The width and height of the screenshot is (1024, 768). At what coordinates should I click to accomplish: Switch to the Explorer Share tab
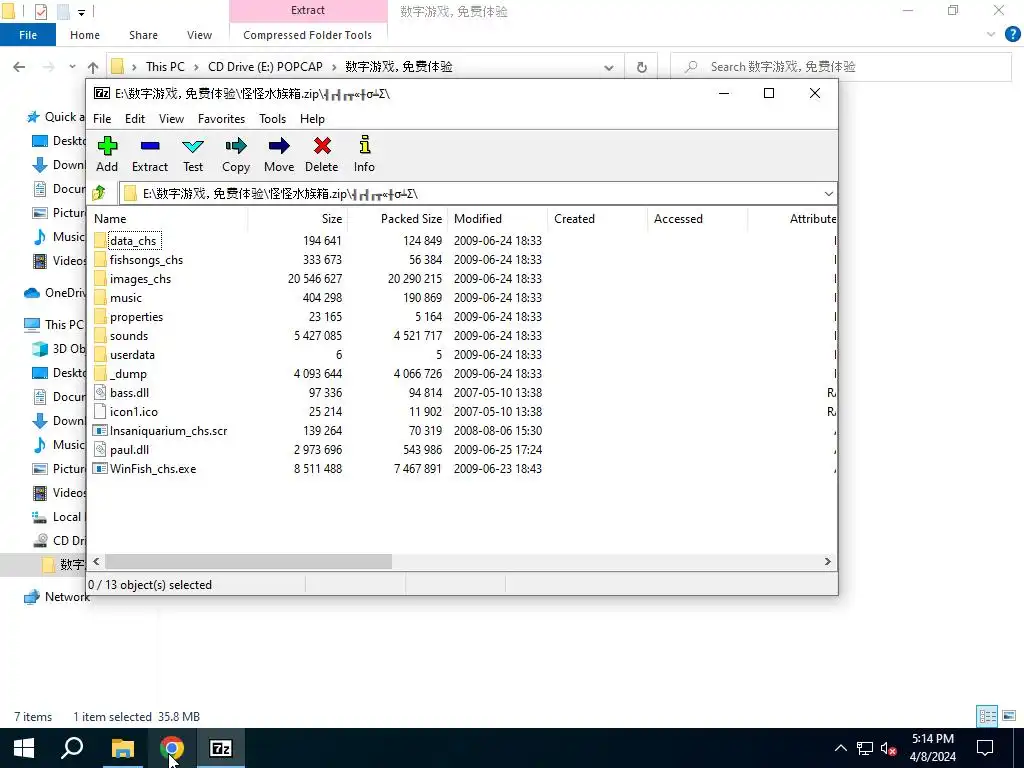(143, 35)
